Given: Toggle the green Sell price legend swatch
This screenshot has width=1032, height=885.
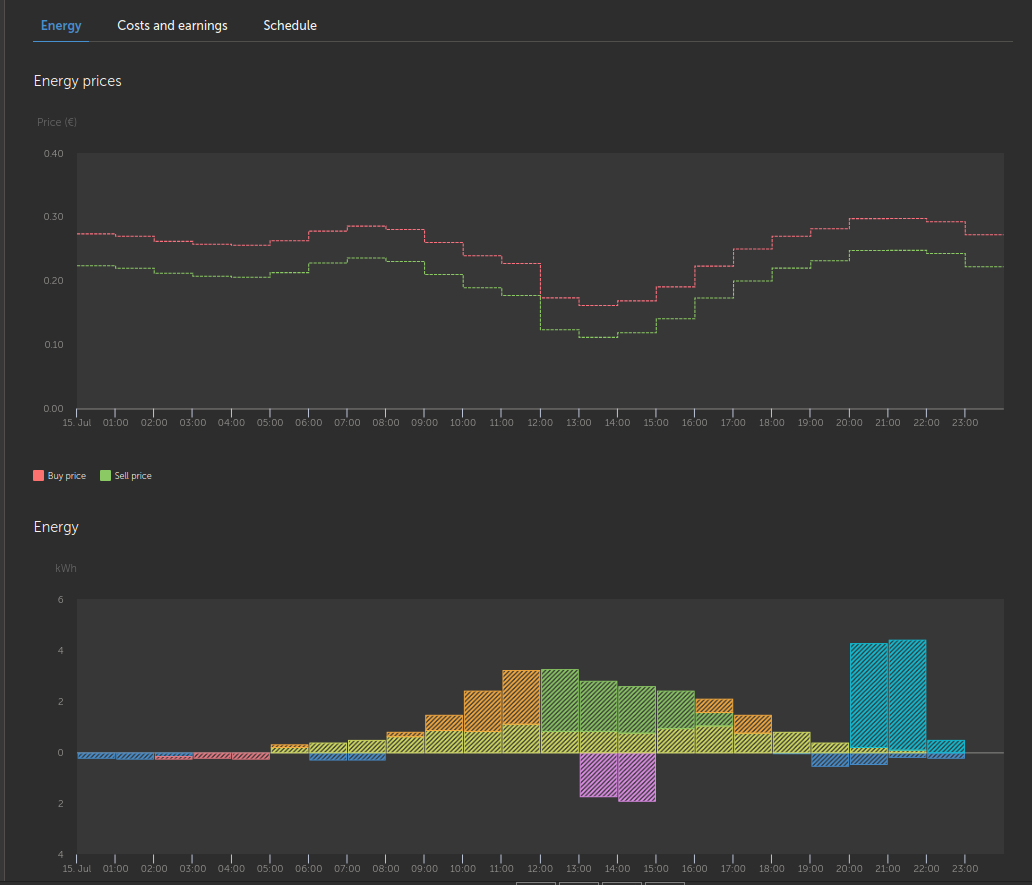Looking at the screenshot, I should (x=105, y=476).
